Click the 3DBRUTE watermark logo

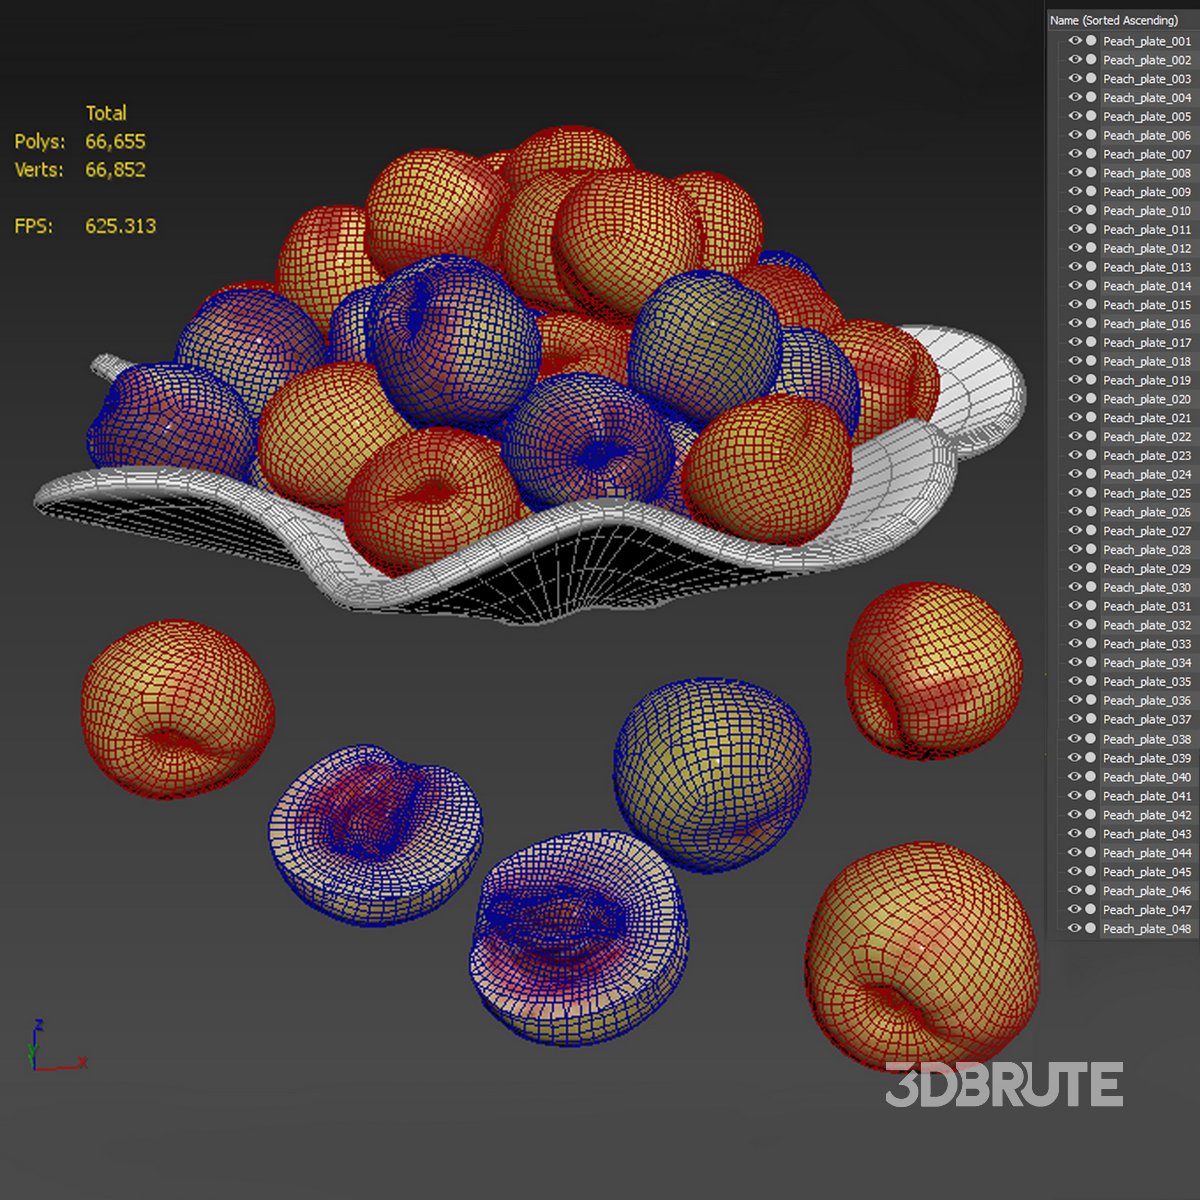coord(1003,1085)
